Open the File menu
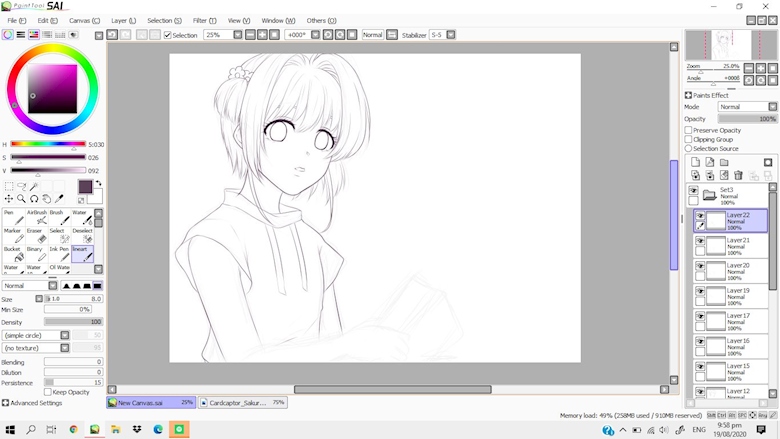Viewport: 780px width, 439px height. click(x=16, y=20)
